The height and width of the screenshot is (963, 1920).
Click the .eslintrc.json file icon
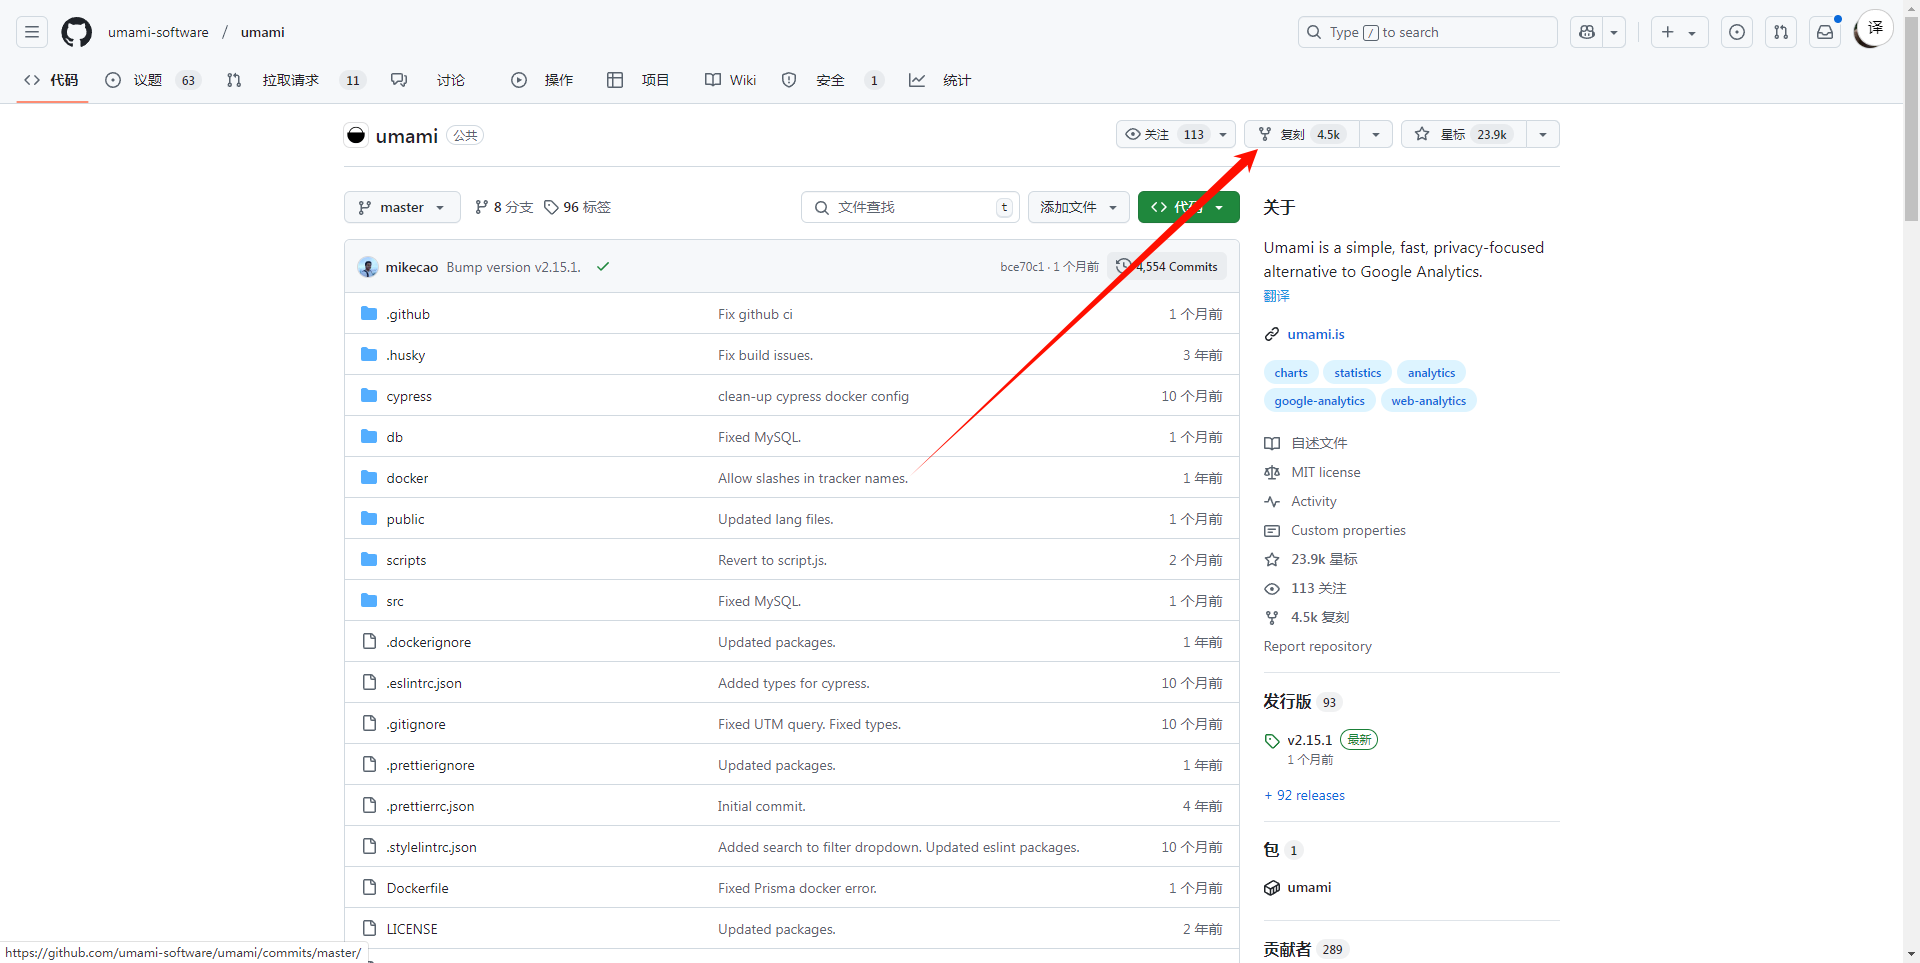pos(369,683)
